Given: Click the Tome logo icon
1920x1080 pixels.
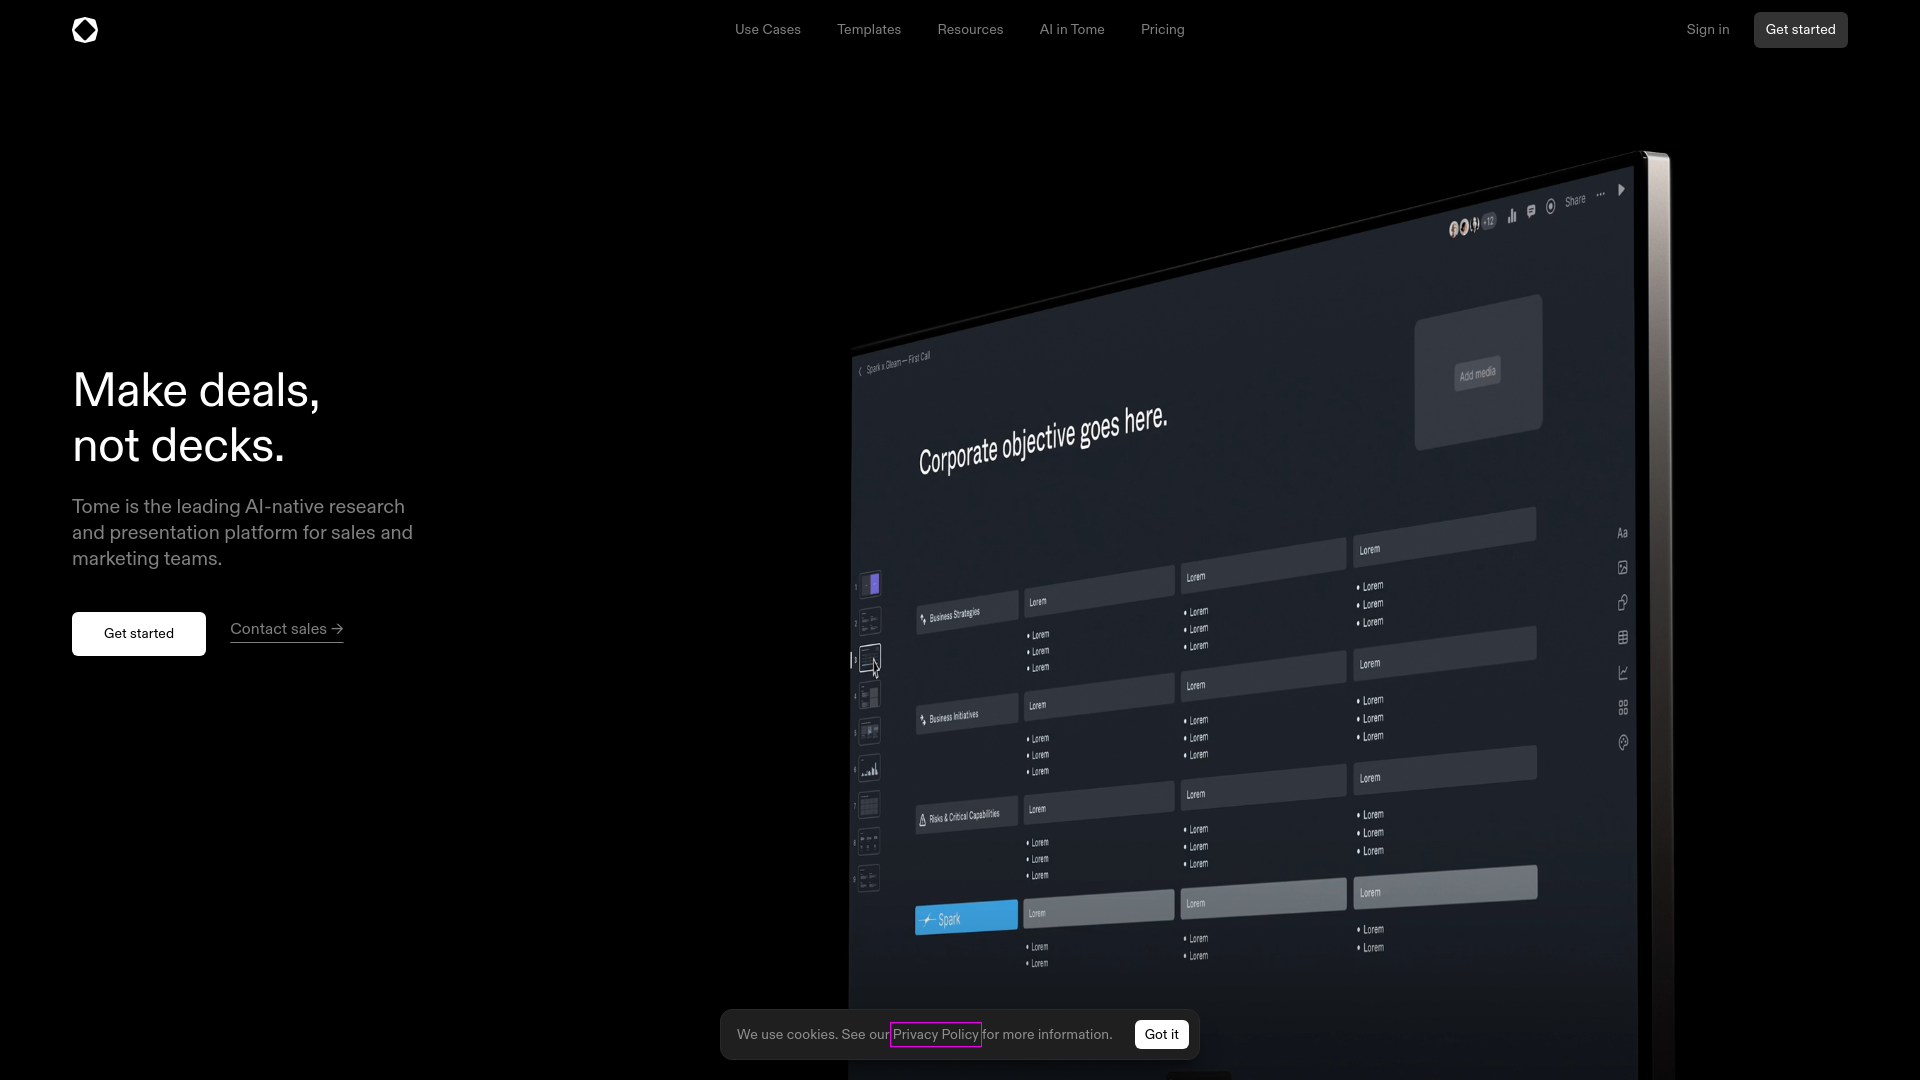Looking at the screenshot, I should point(85,30).
